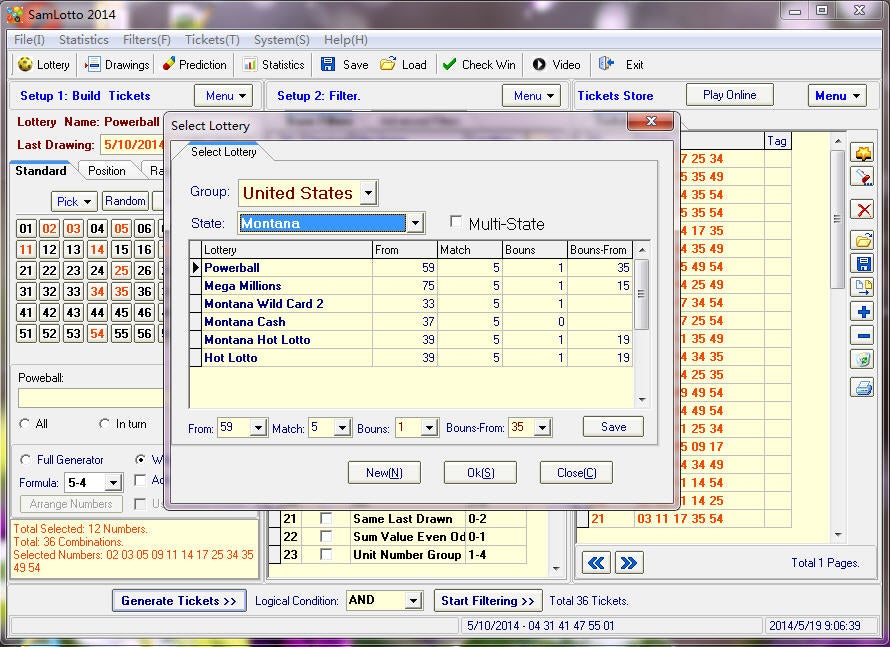Open the From 59 dropdown
Viewport: 890px width, 647px height.
coord(258,427)
